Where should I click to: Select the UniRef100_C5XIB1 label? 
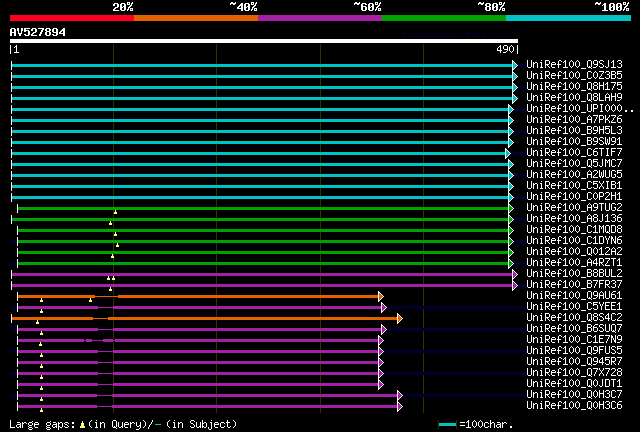click(x=574, y=186)
